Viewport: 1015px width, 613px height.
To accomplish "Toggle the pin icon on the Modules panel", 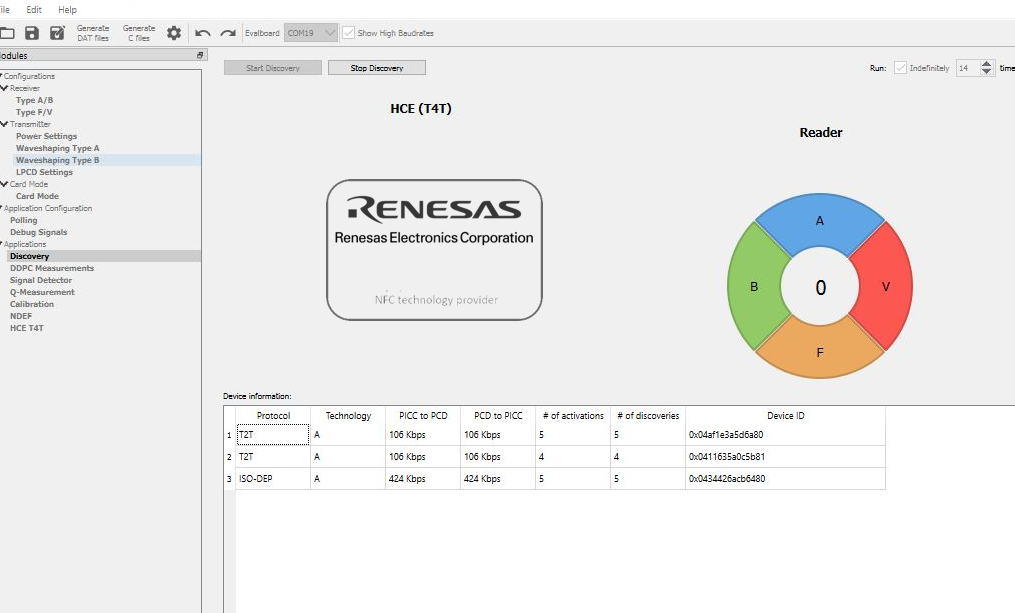I will (x=199, y=55).
